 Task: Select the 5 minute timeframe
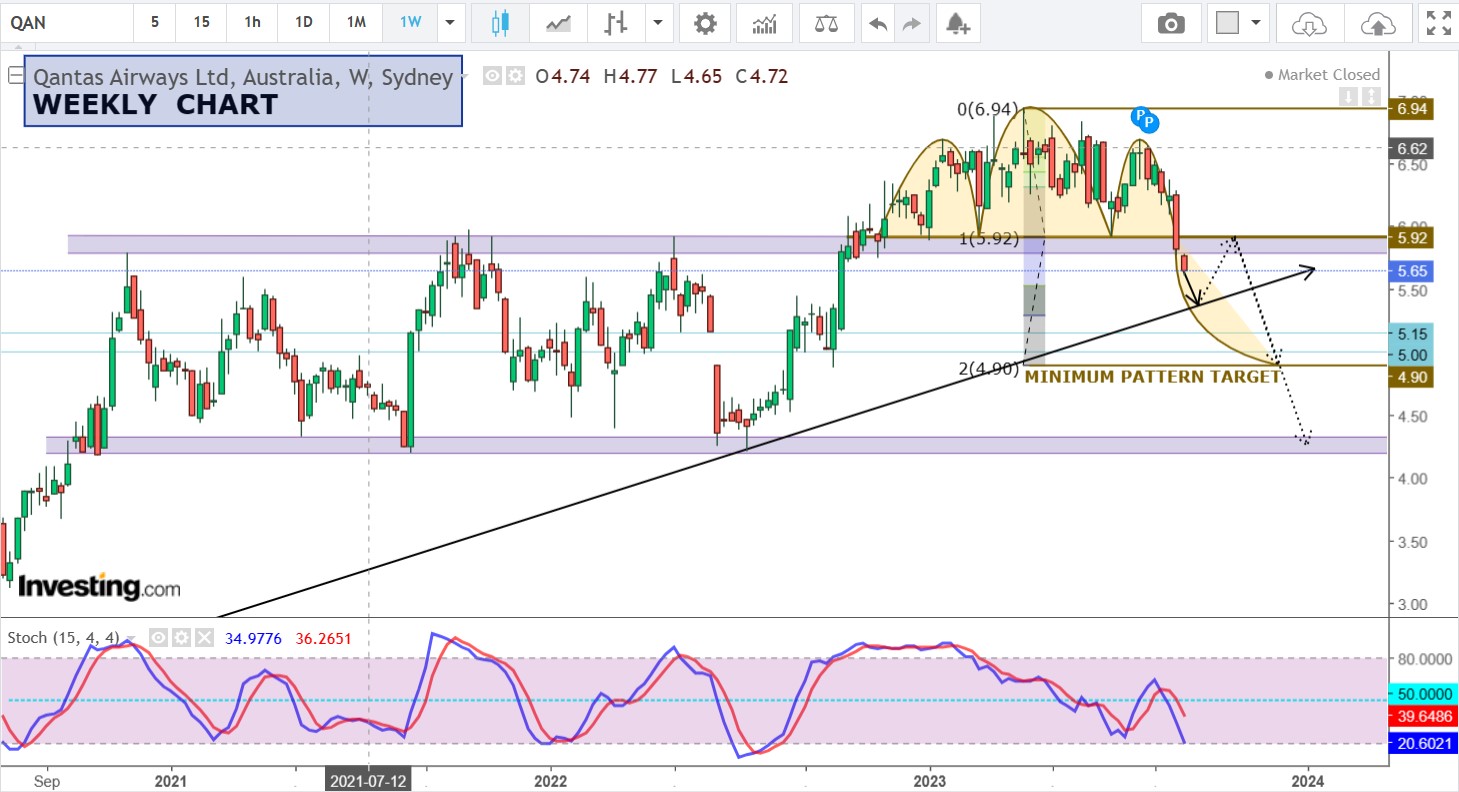pos(154,22)
